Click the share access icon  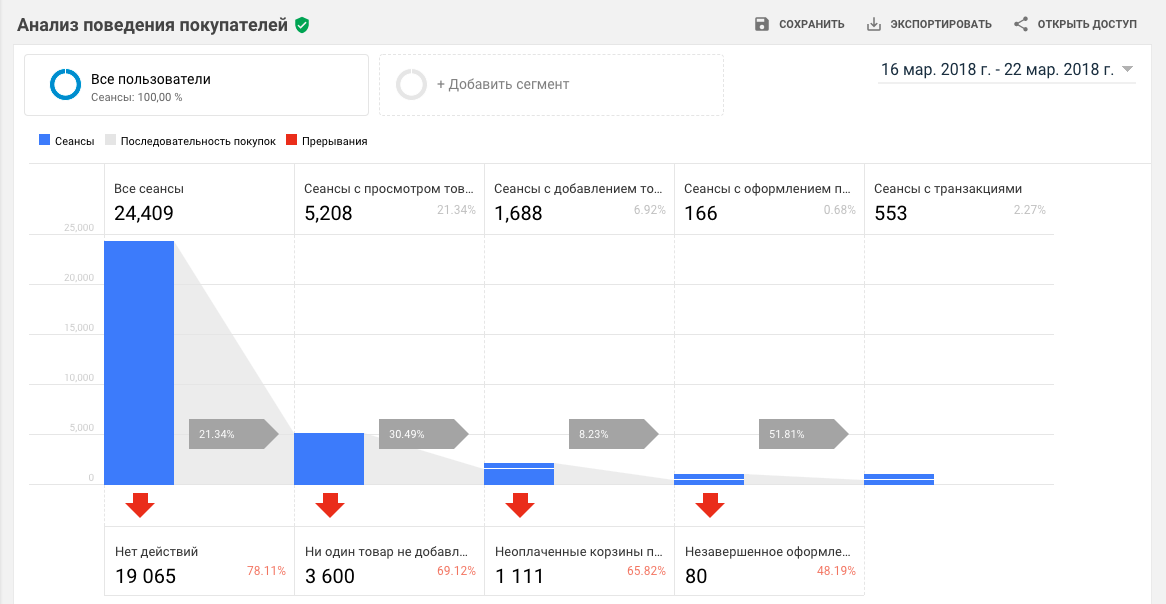click(1020, 24)
